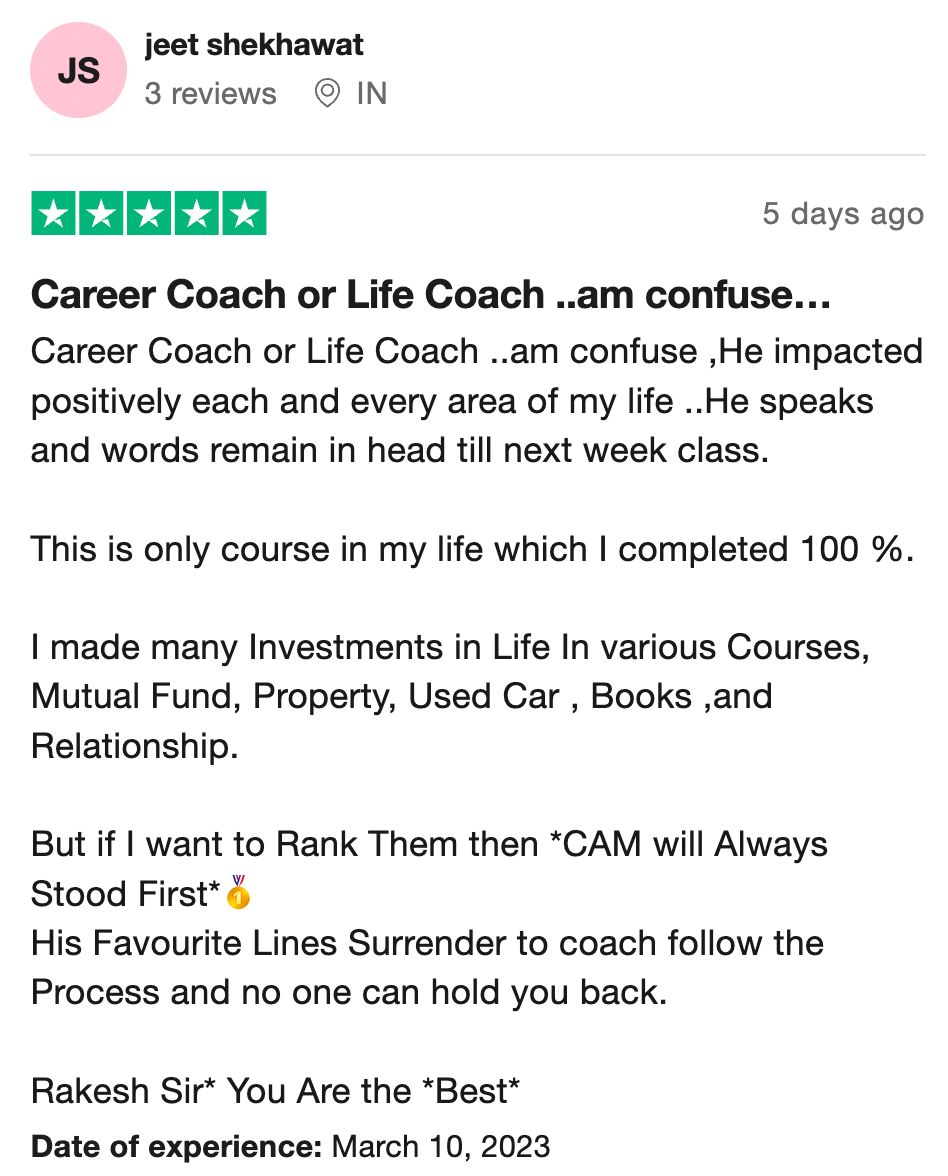Viewport: 948px width, 1176px height.
Task: Click the first green rating star
Action: [x=55, y=214]
